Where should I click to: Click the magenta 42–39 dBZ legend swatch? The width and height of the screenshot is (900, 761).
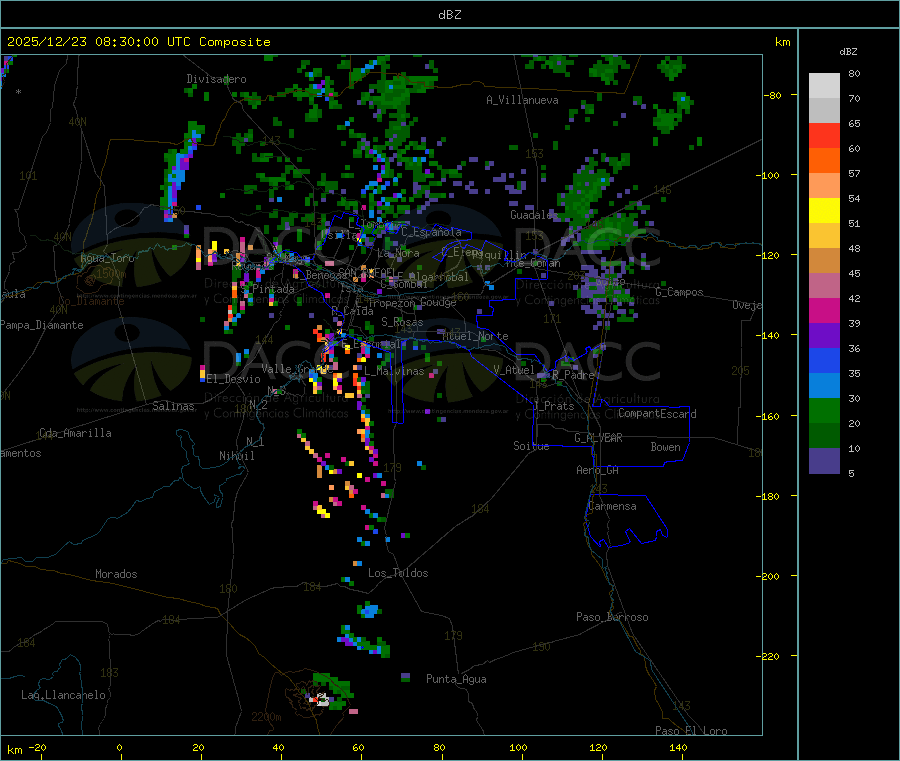[x=824, y=310]
